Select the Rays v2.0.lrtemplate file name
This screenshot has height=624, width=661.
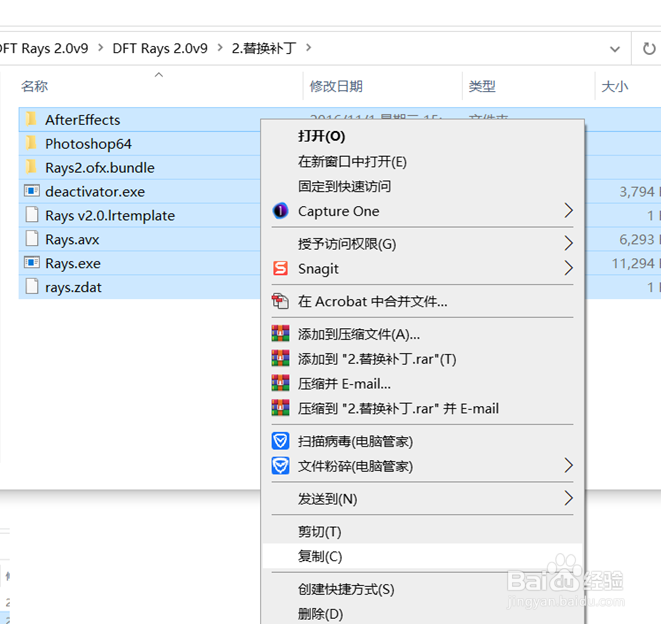click(x=110, y=215)
